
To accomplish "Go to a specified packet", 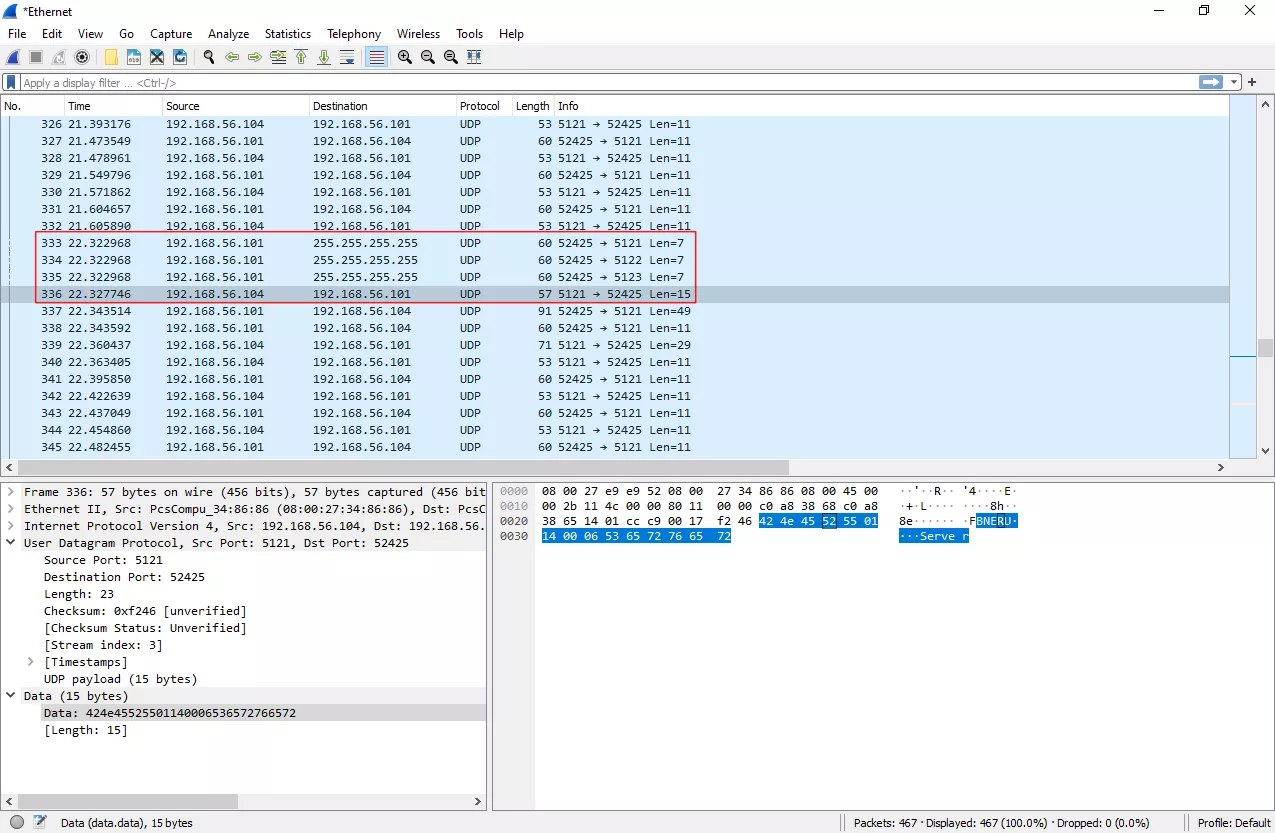I will click(278, 57).
